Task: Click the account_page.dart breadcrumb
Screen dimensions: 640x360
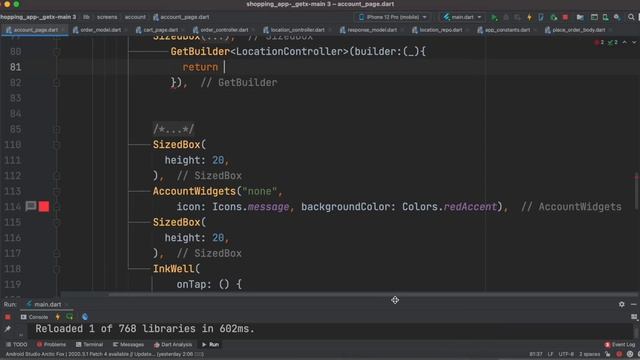Action: (181, 17)
